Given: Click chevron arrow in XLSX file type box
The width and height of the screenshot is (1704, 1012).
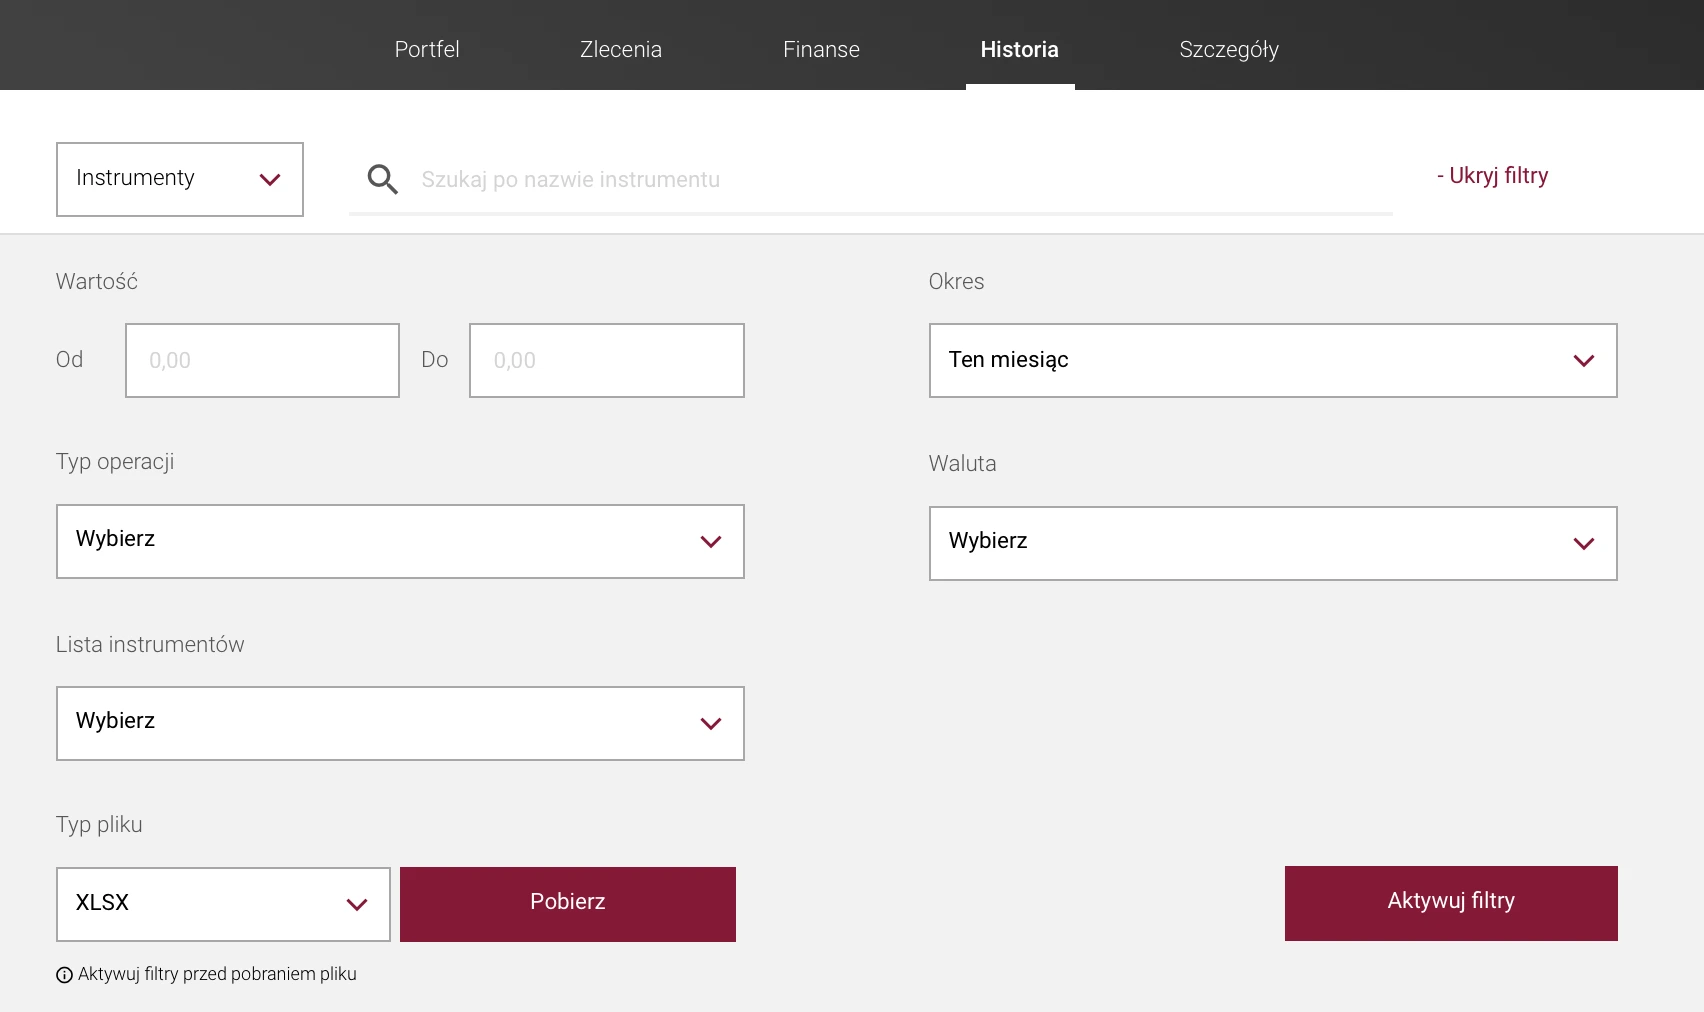Looking at the screenshot, I should point(356,905).
